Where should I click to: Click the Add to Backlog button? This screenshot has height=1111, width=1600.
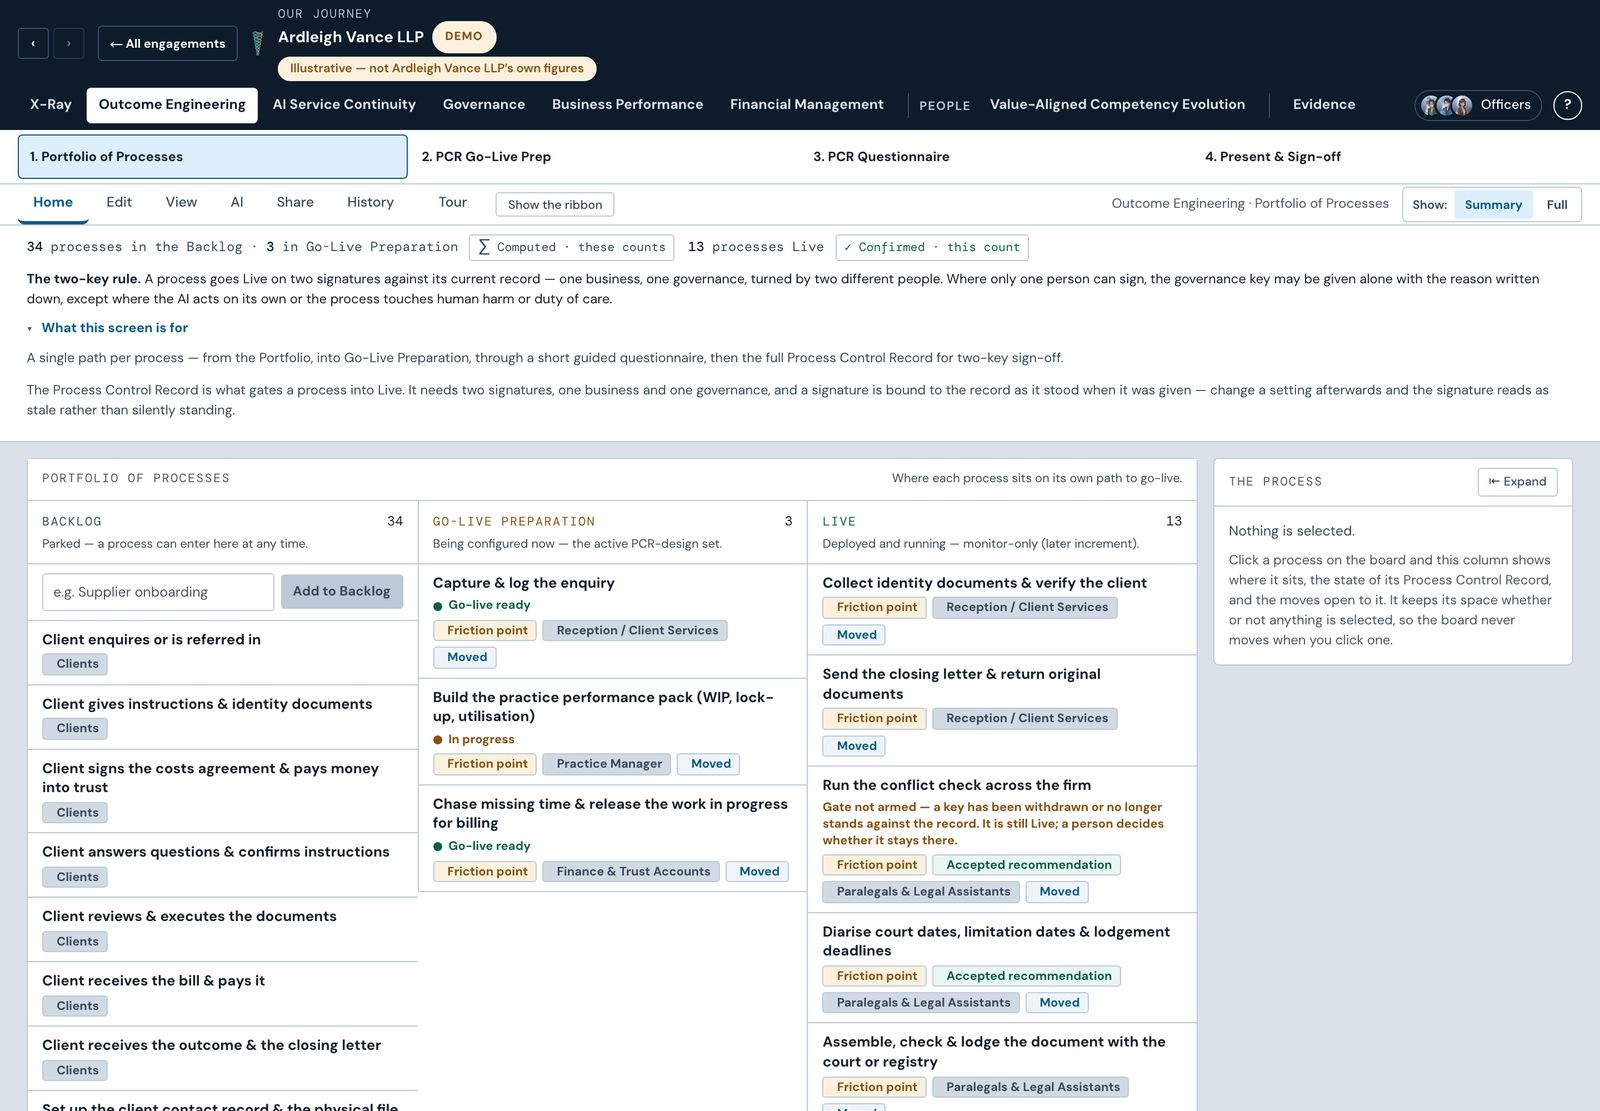pyautogui.click(x=342, y=592)
